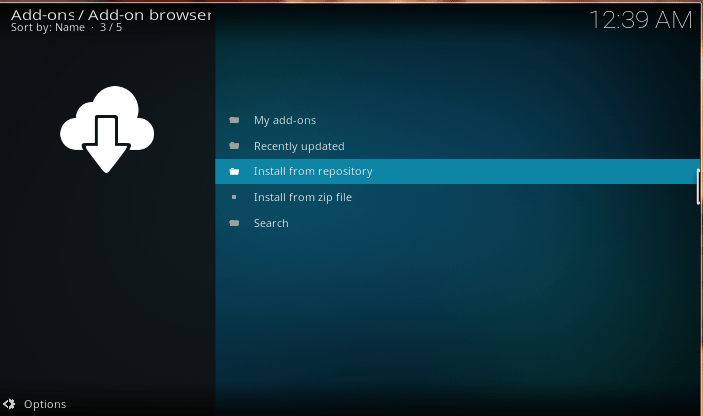The height and width of the screenshot is (416, 703).
Task: Click the small square icon beside Install from zip file
Action: pos(234,197)
